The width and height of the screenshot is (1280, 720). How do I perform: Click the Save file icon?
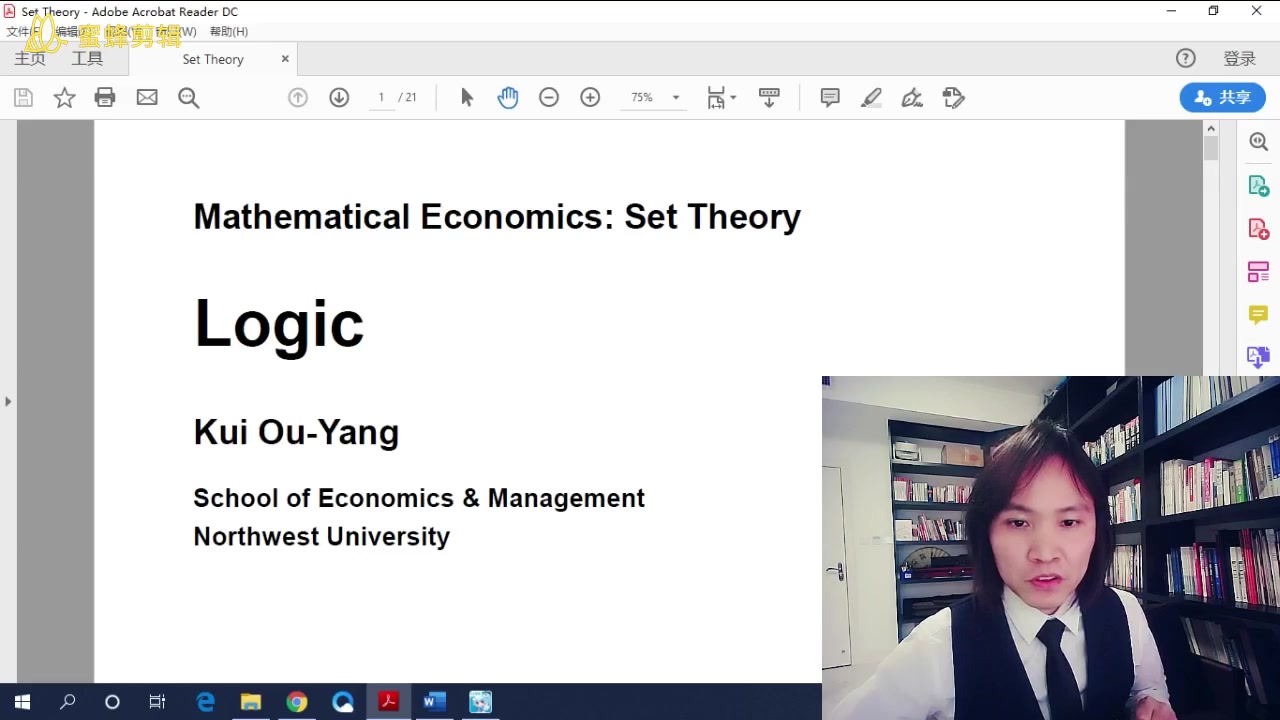pos(23,97)
